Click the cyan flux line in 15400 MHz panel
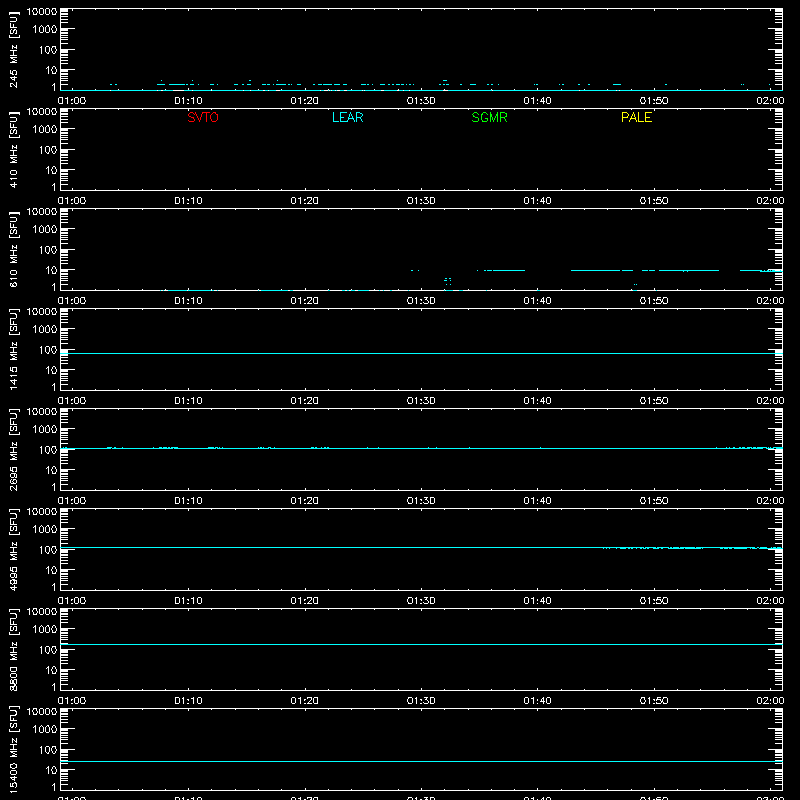 [x=421, y=761]
